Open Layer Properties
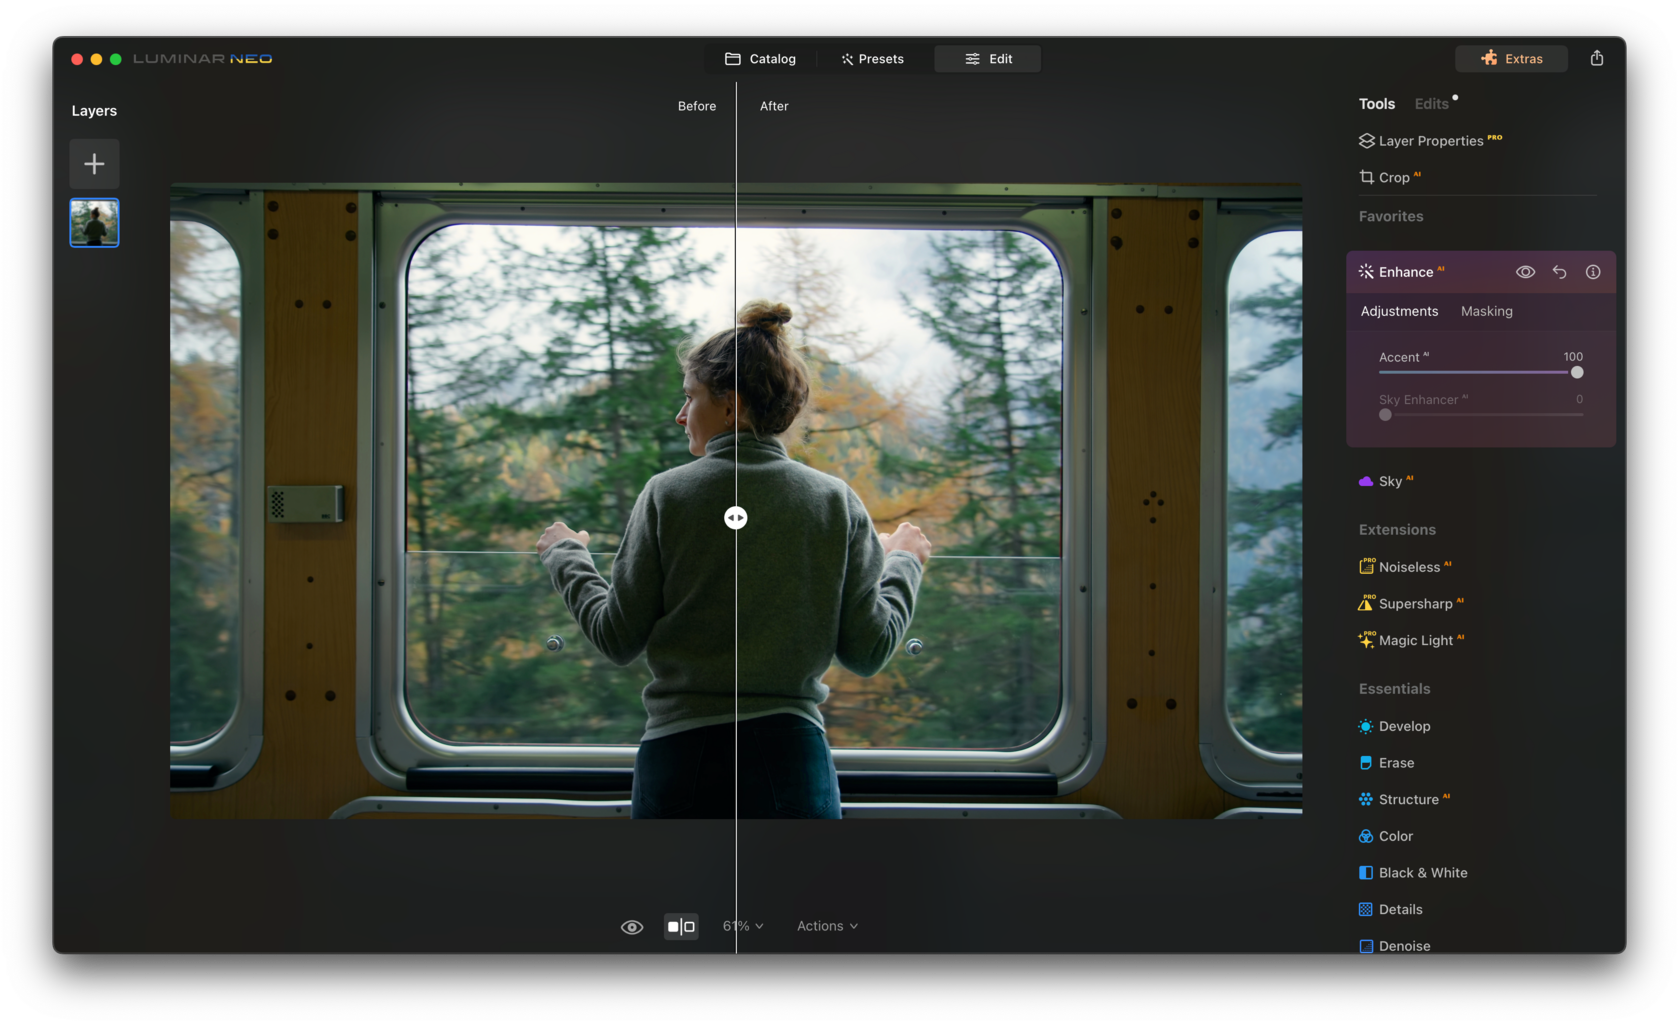The height and width of the screenshot is (1025, 1680). (x=1431, y=140)
